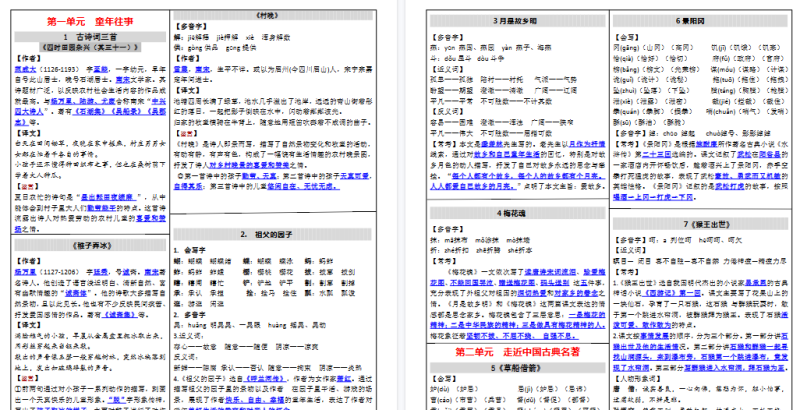Viewport: 800px width, 410px height.
Task: Click the 2. 祖父的园子 section heading
Action: pos(273,235)
